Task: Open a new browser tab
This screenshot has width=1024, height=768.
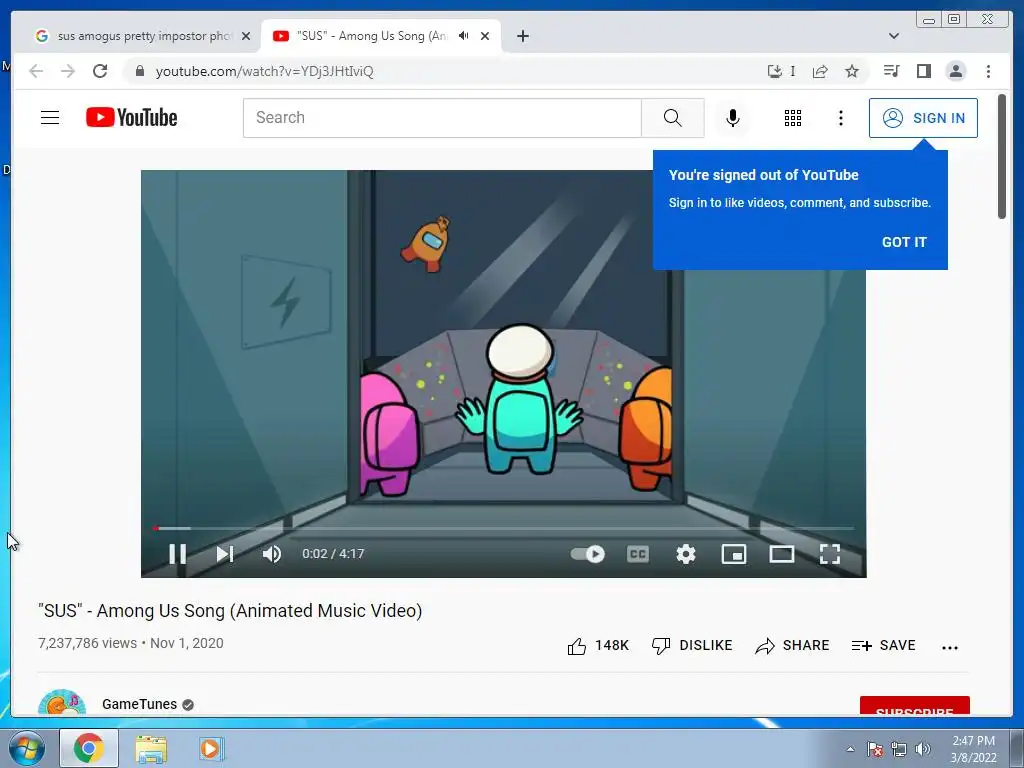Action: click(x=522, y=36)
